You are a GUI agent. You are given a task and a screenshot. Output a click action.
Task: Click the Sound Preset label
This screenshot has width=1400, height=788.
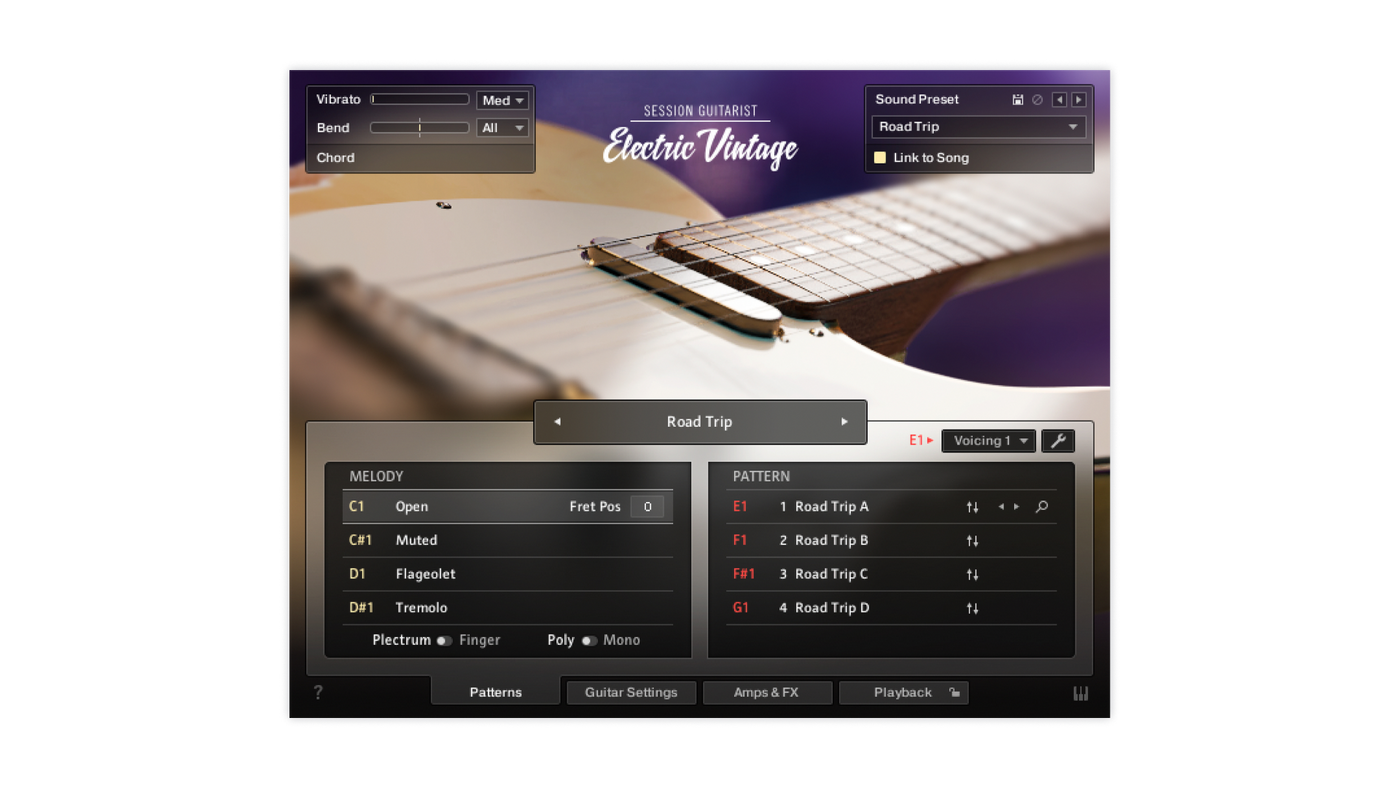pyautogui.click(x=917, y=100)
